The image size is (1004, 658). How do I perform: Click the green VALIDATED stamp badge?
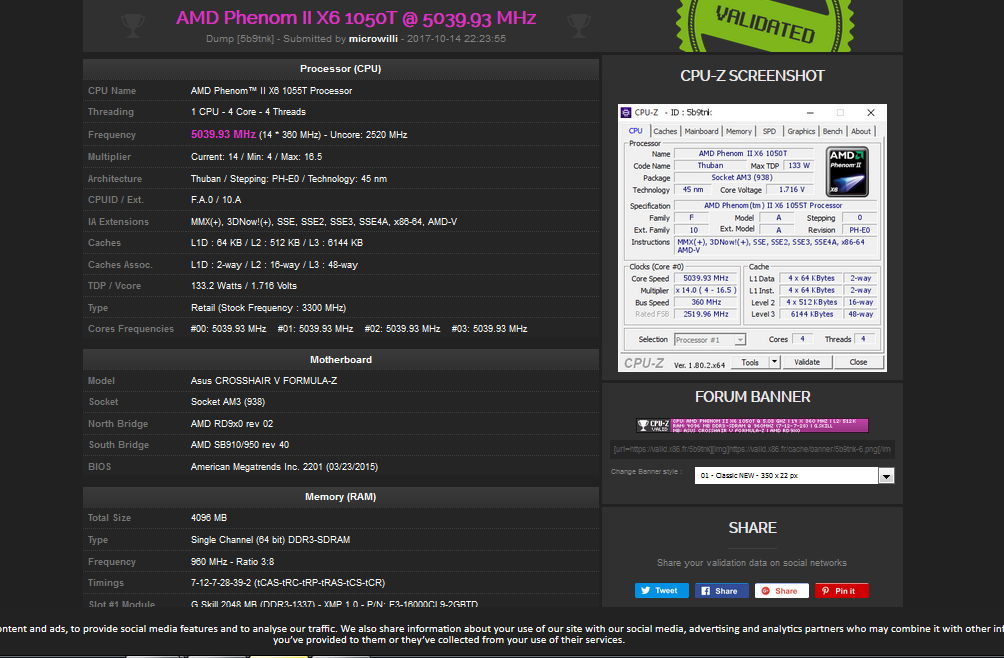click(x=765, y=26)
